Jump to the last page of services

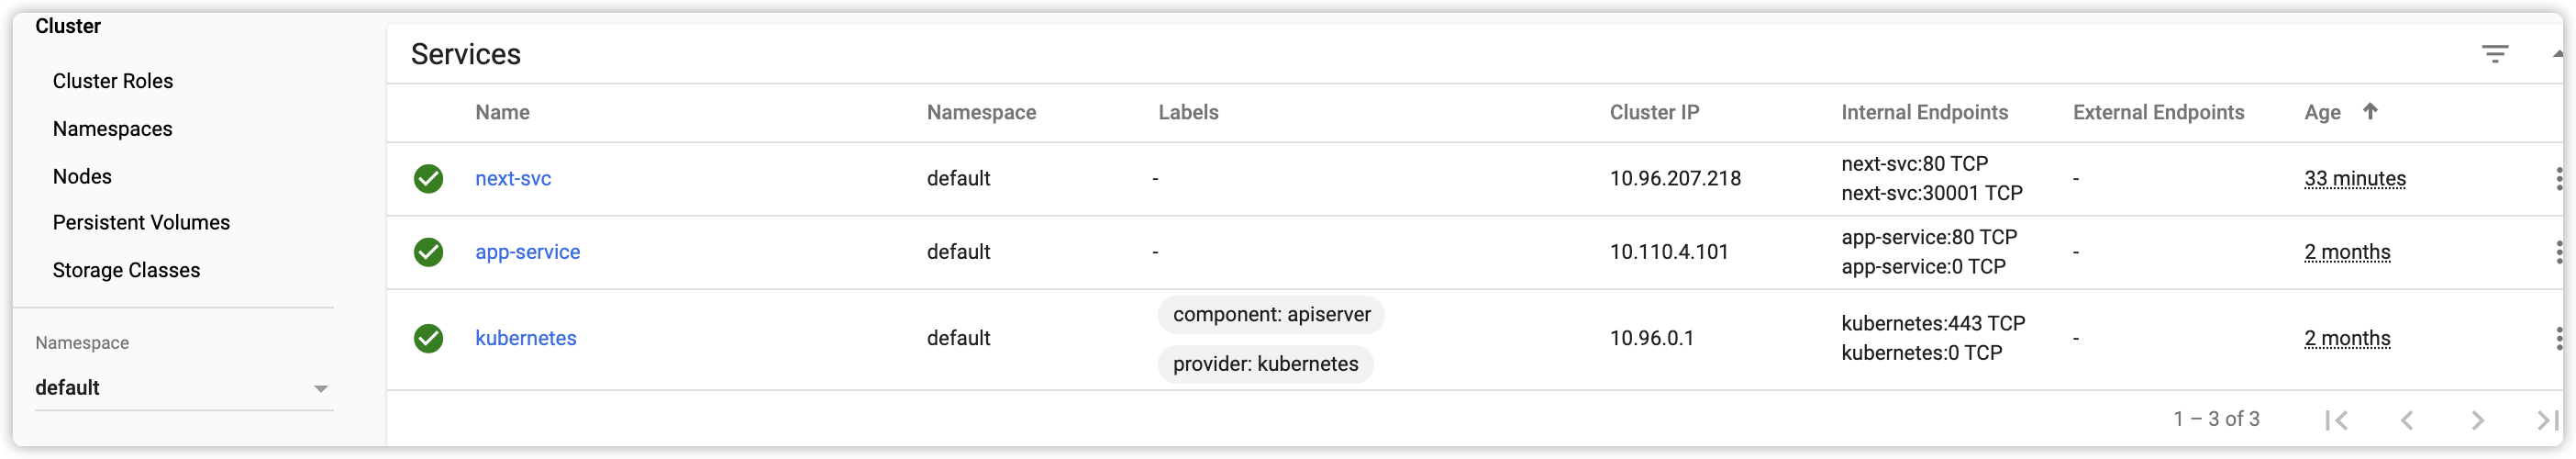[2546, 420]
